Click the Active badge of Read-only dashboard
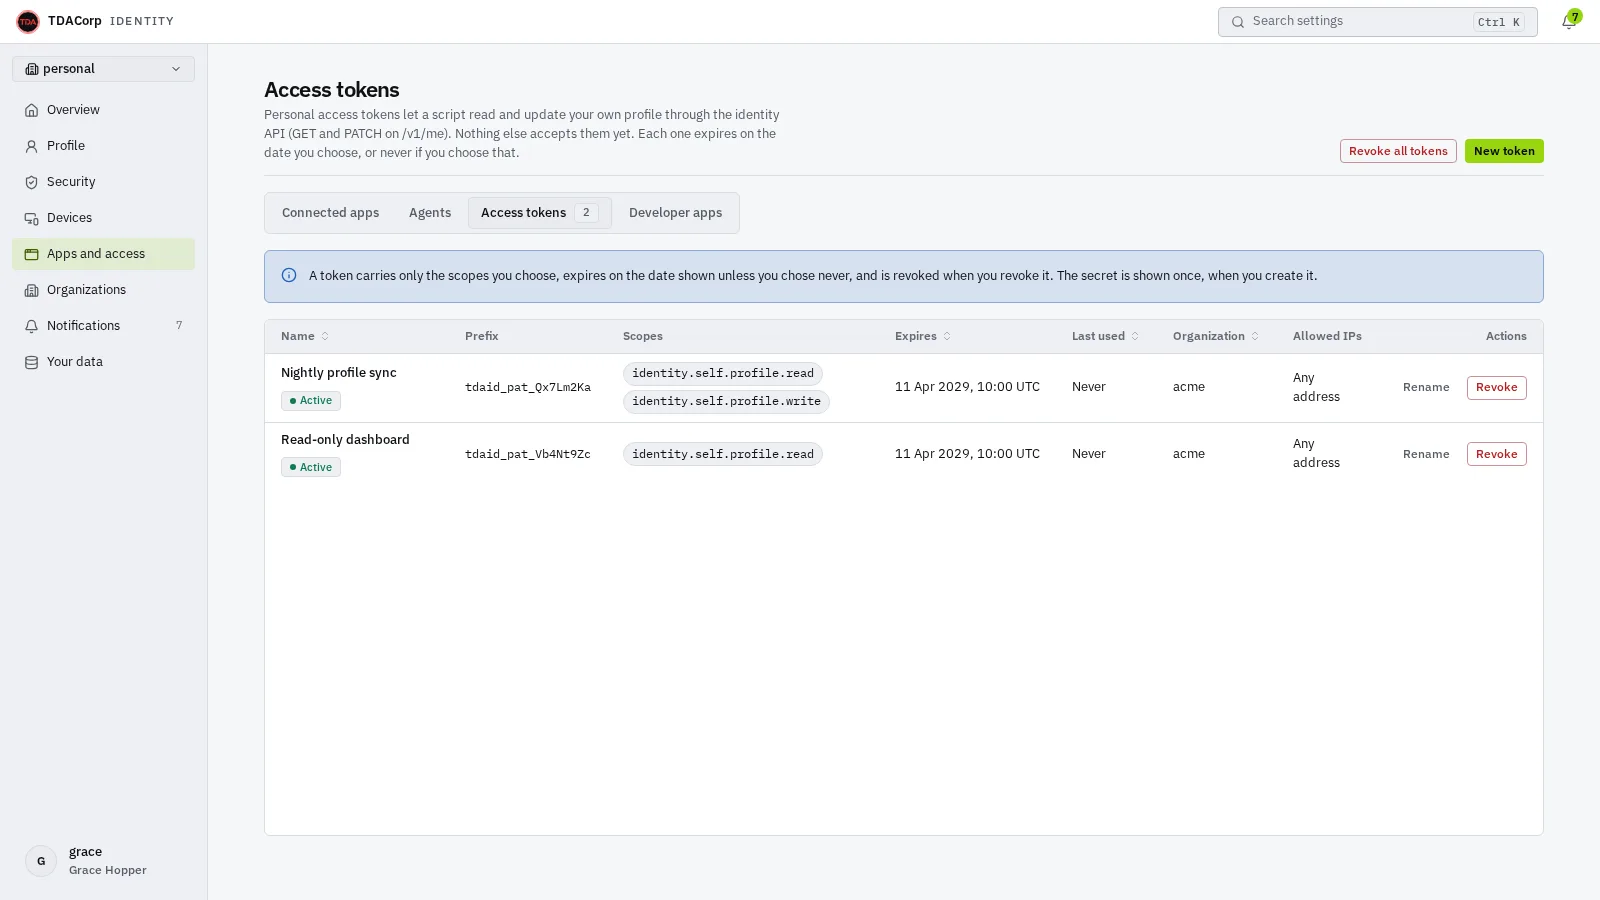 (311, 468)
